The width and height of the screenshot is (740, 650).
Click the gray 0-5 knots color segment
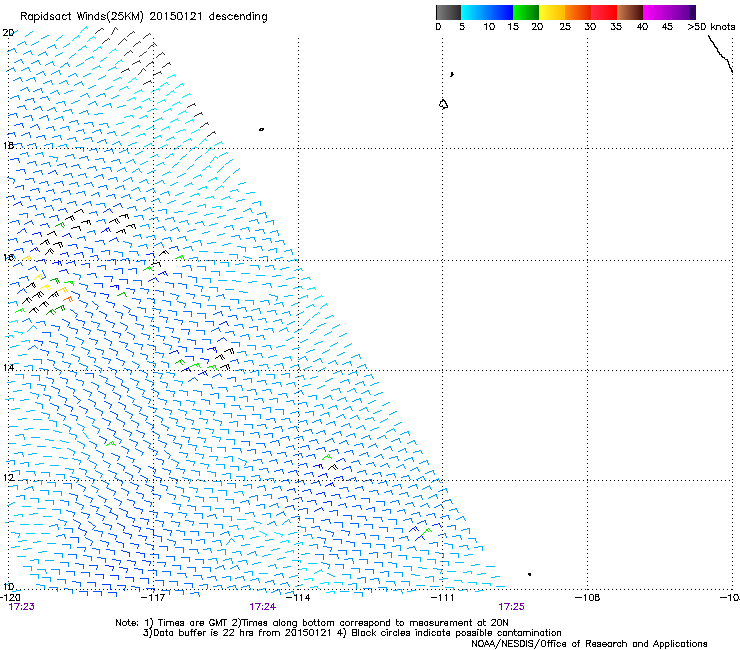pos(448,12)
